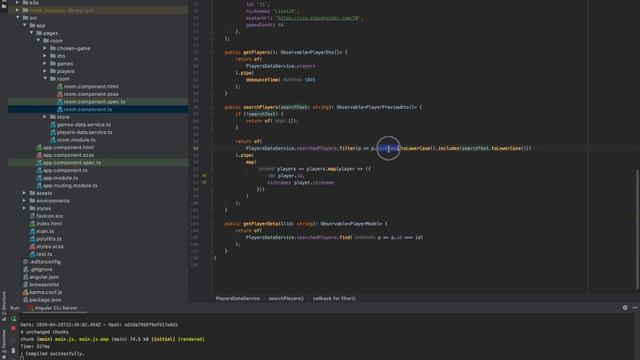Click the index.html file icon
640x360 pixels.
tap(32, 224)
